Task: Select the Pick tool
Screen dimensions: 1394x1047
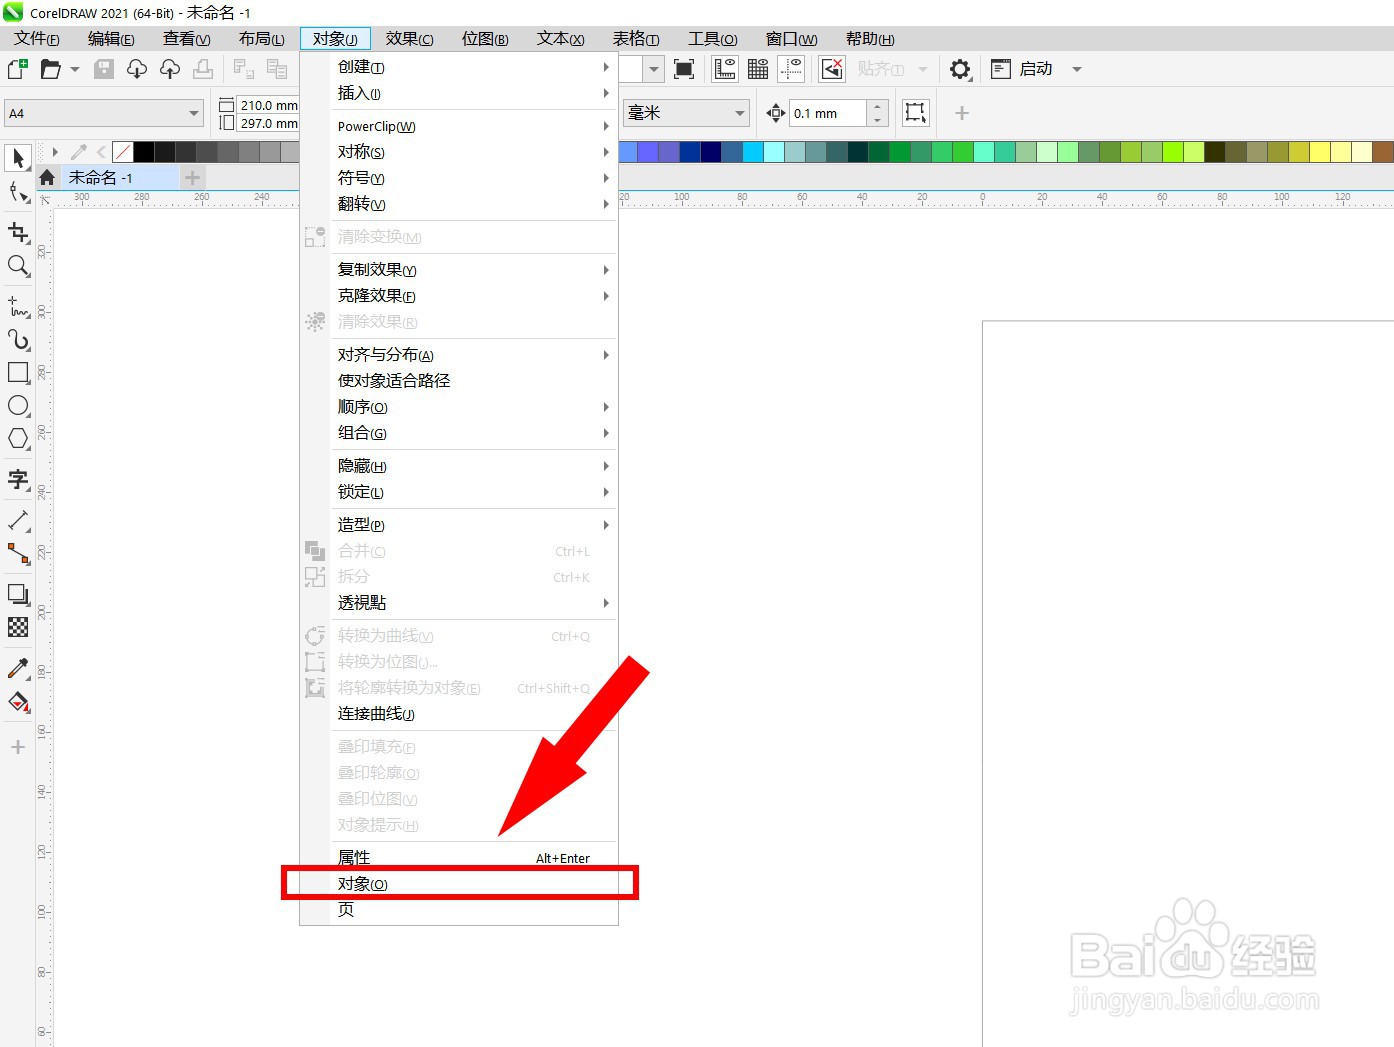Action: point(18,158)
